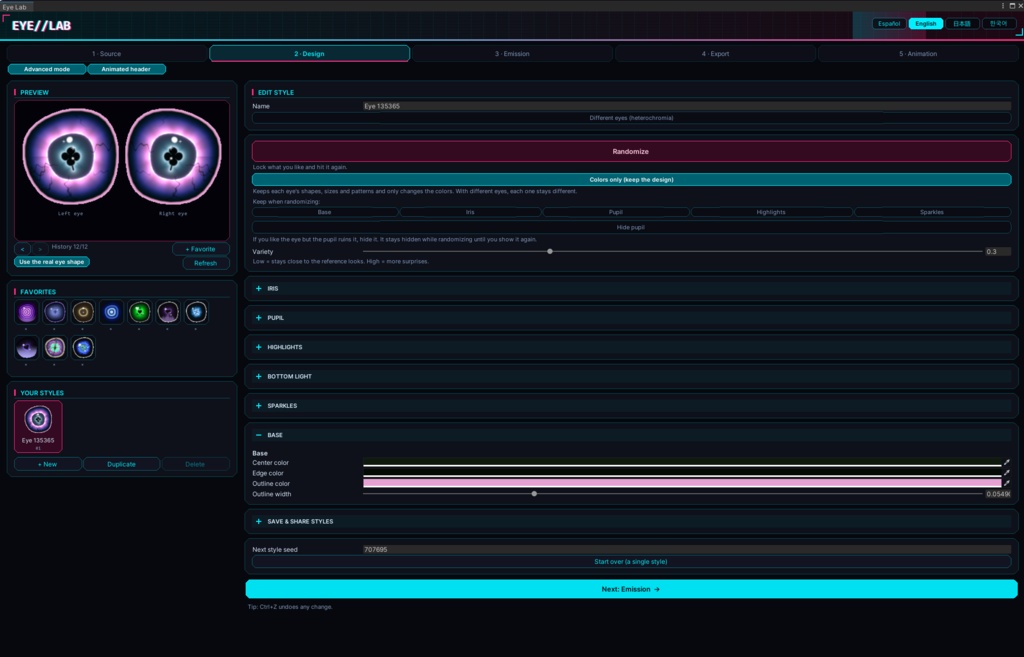
Task: Refresh the eye preview
Action: 206,263
